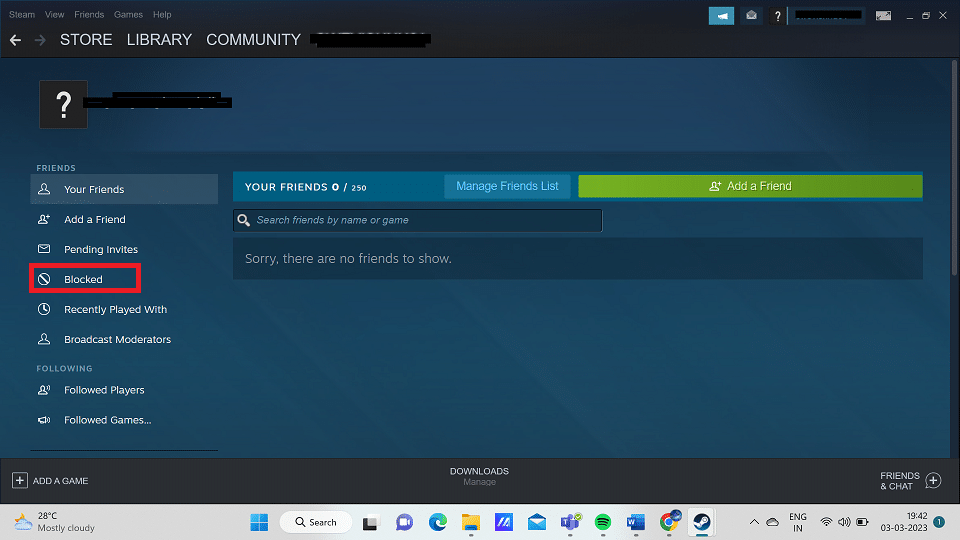Open the Games menu
This screenshot has width=960, height=540.
(x=128, y=15)
